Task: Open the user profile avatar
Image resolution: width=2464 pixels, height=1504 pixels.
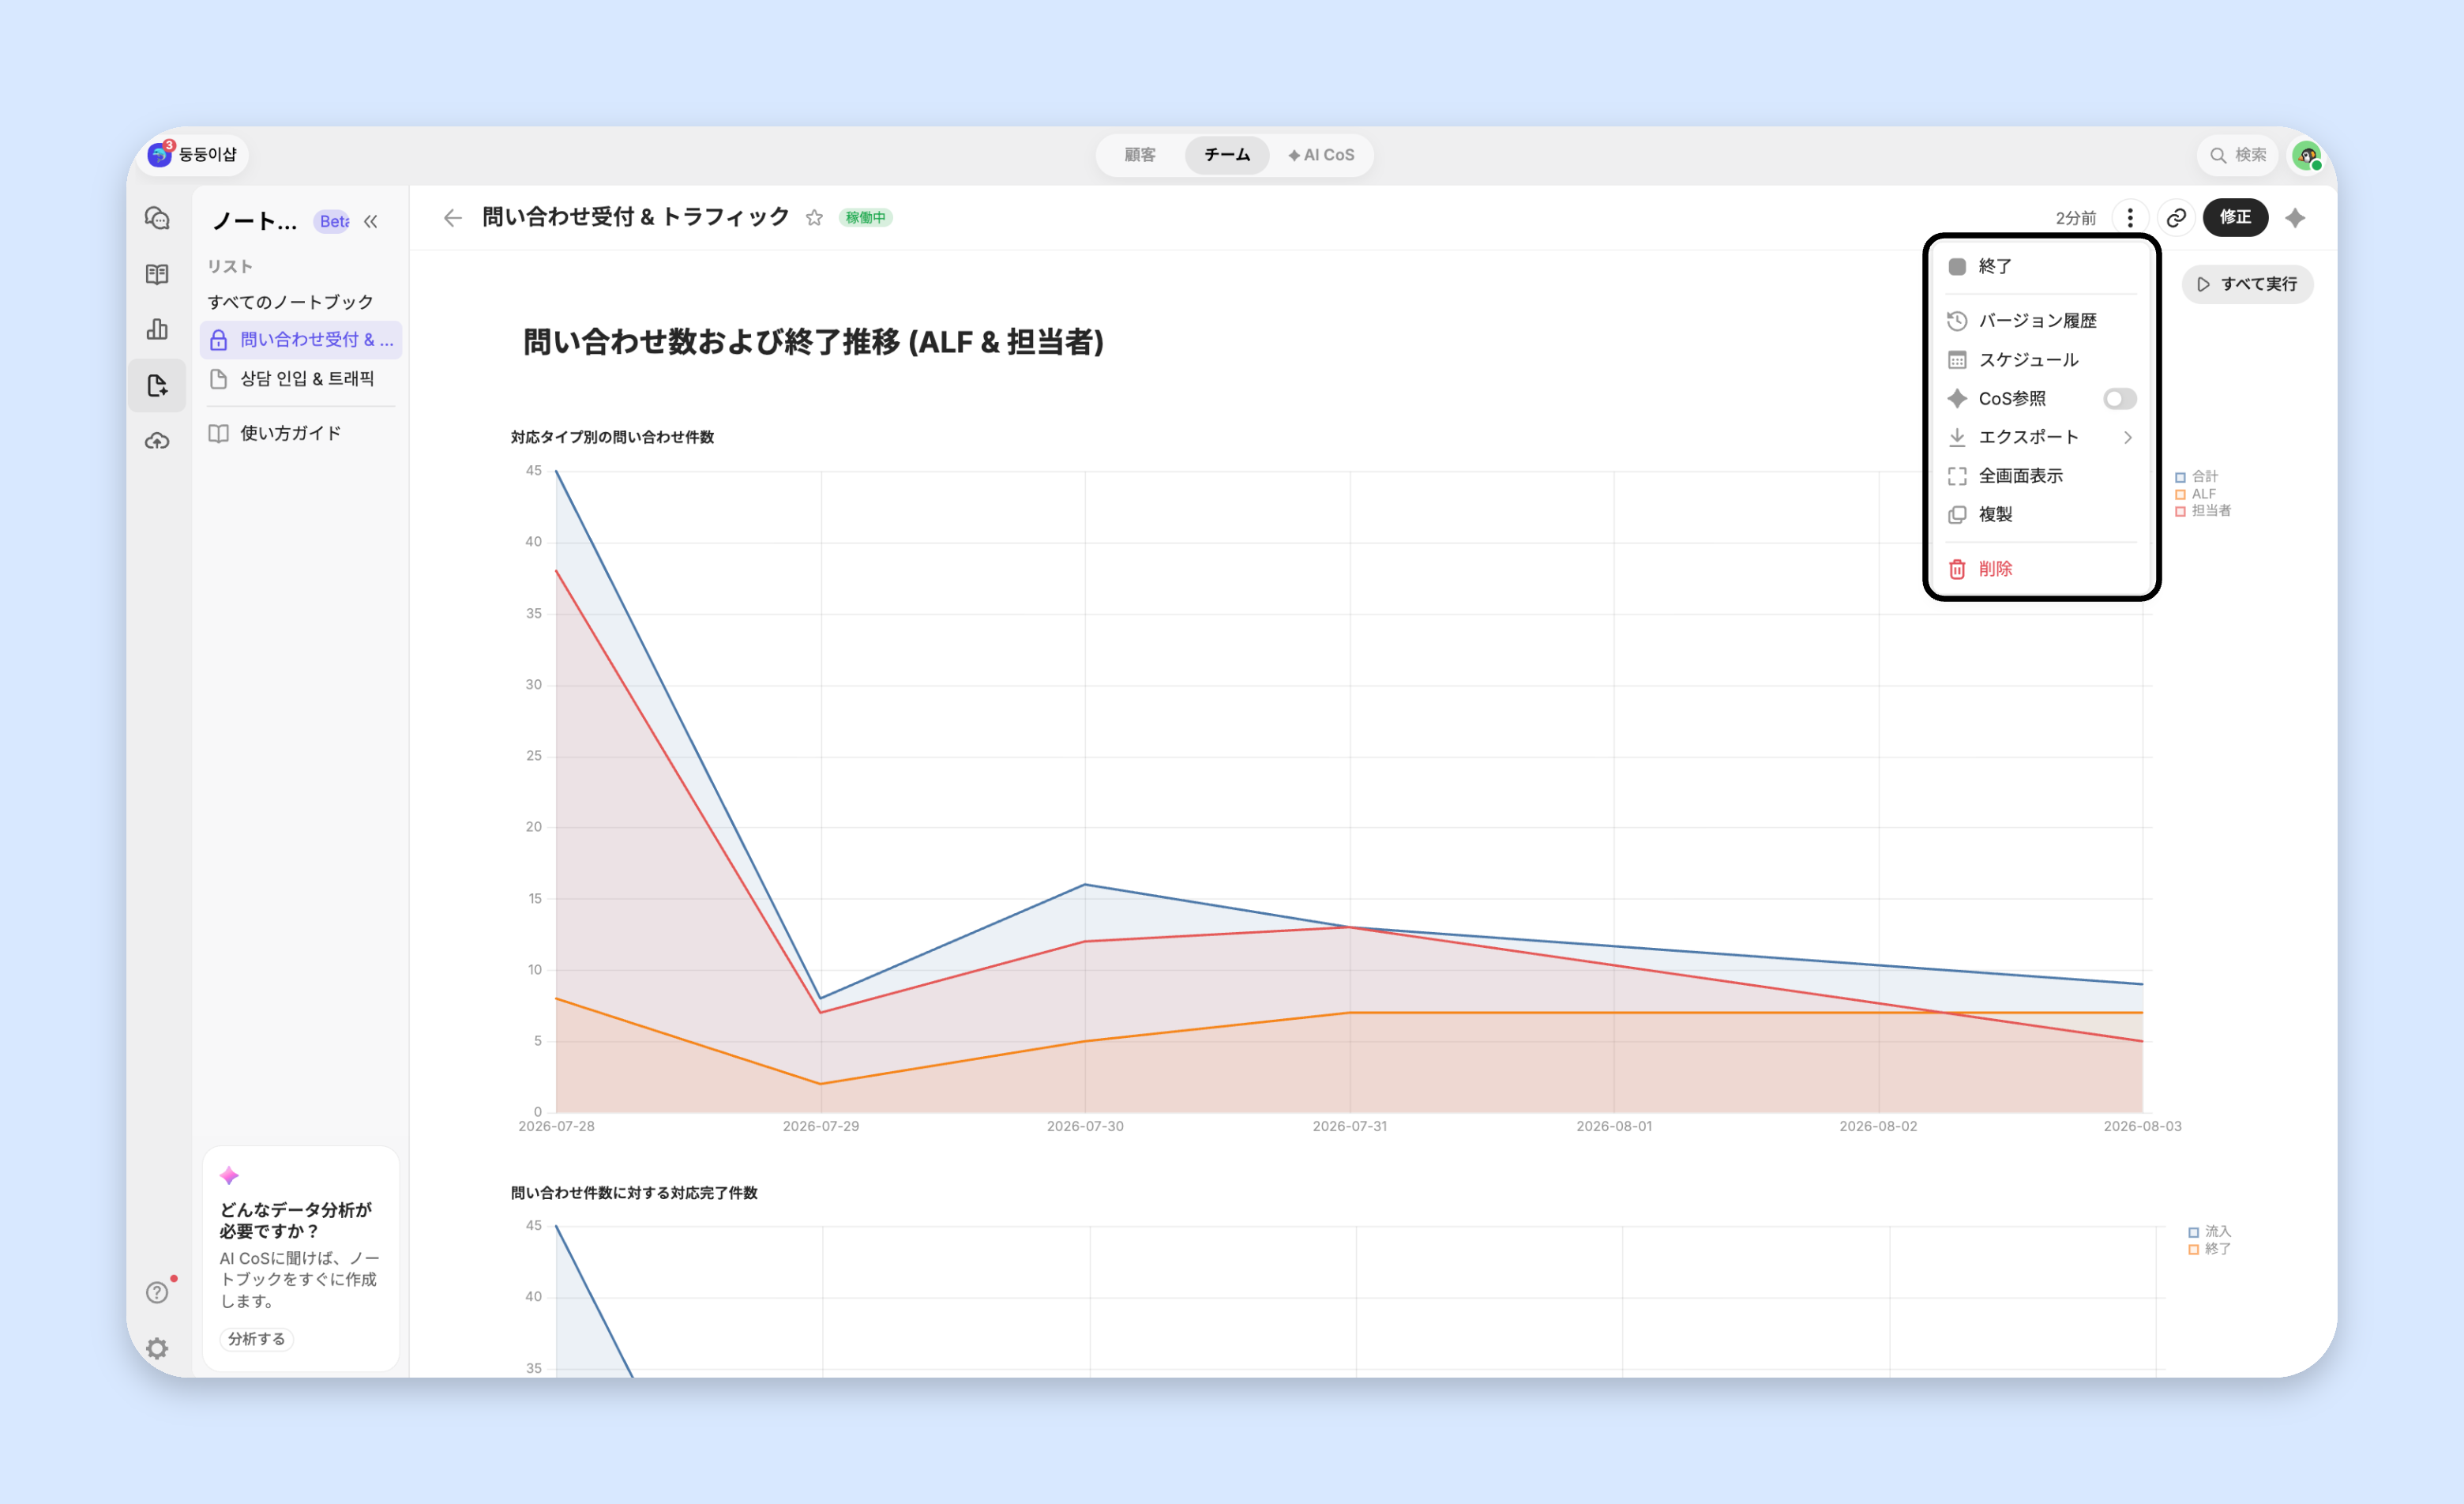Action: click(2306, 155)
